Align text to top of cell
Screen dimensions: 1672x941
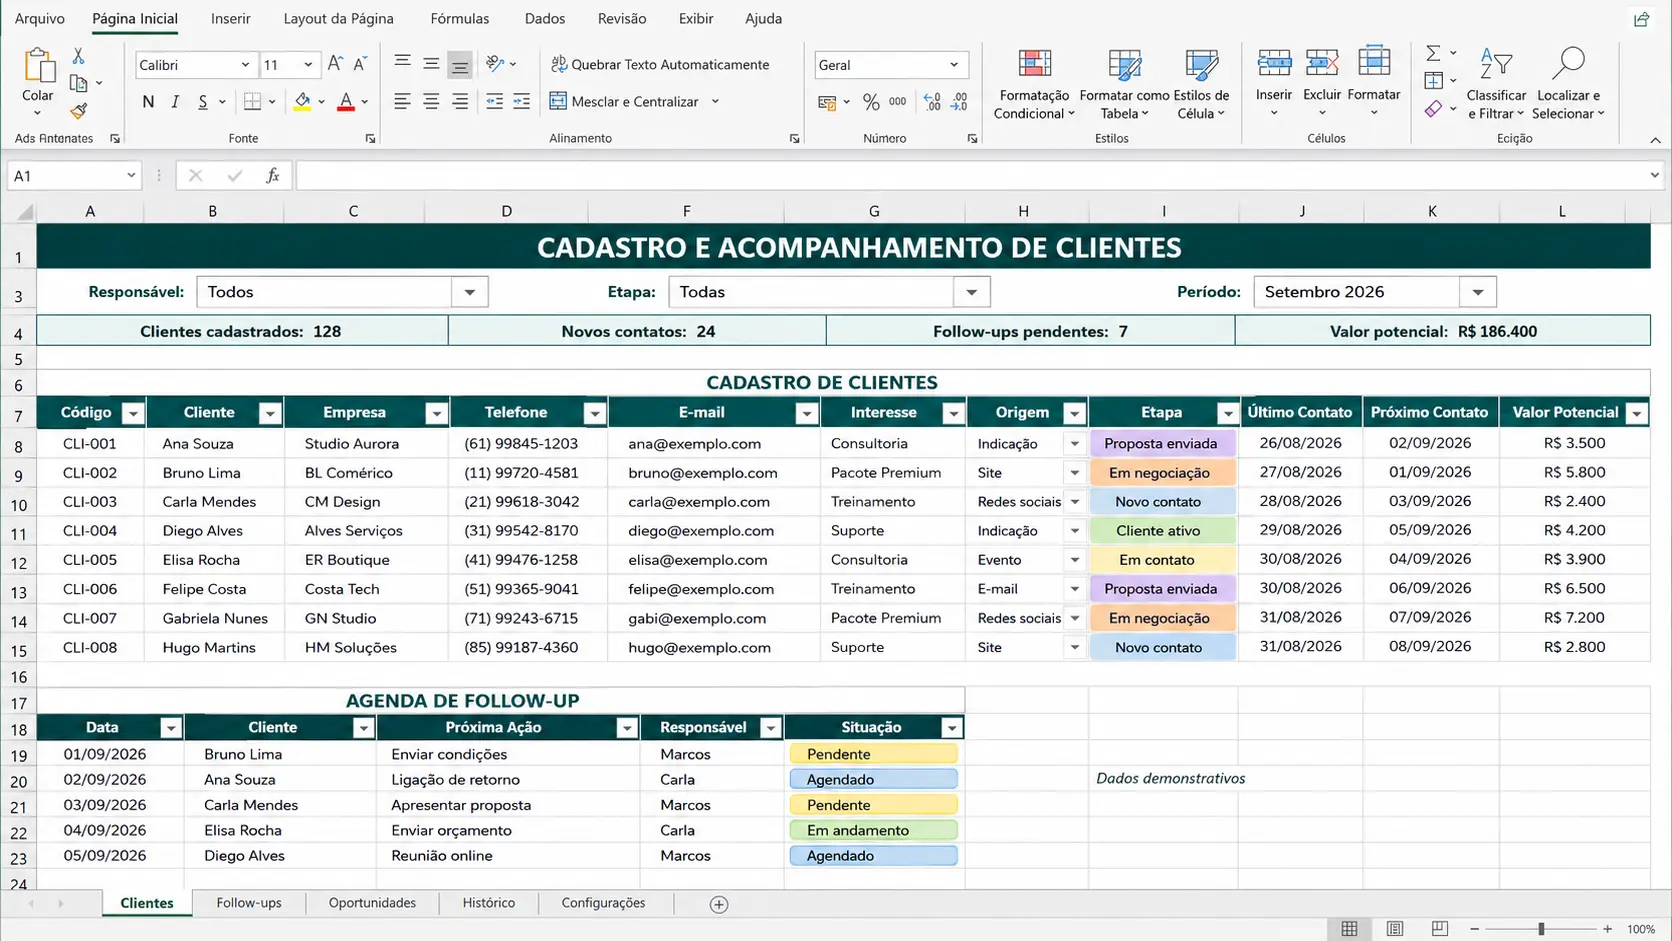[402, 63]
